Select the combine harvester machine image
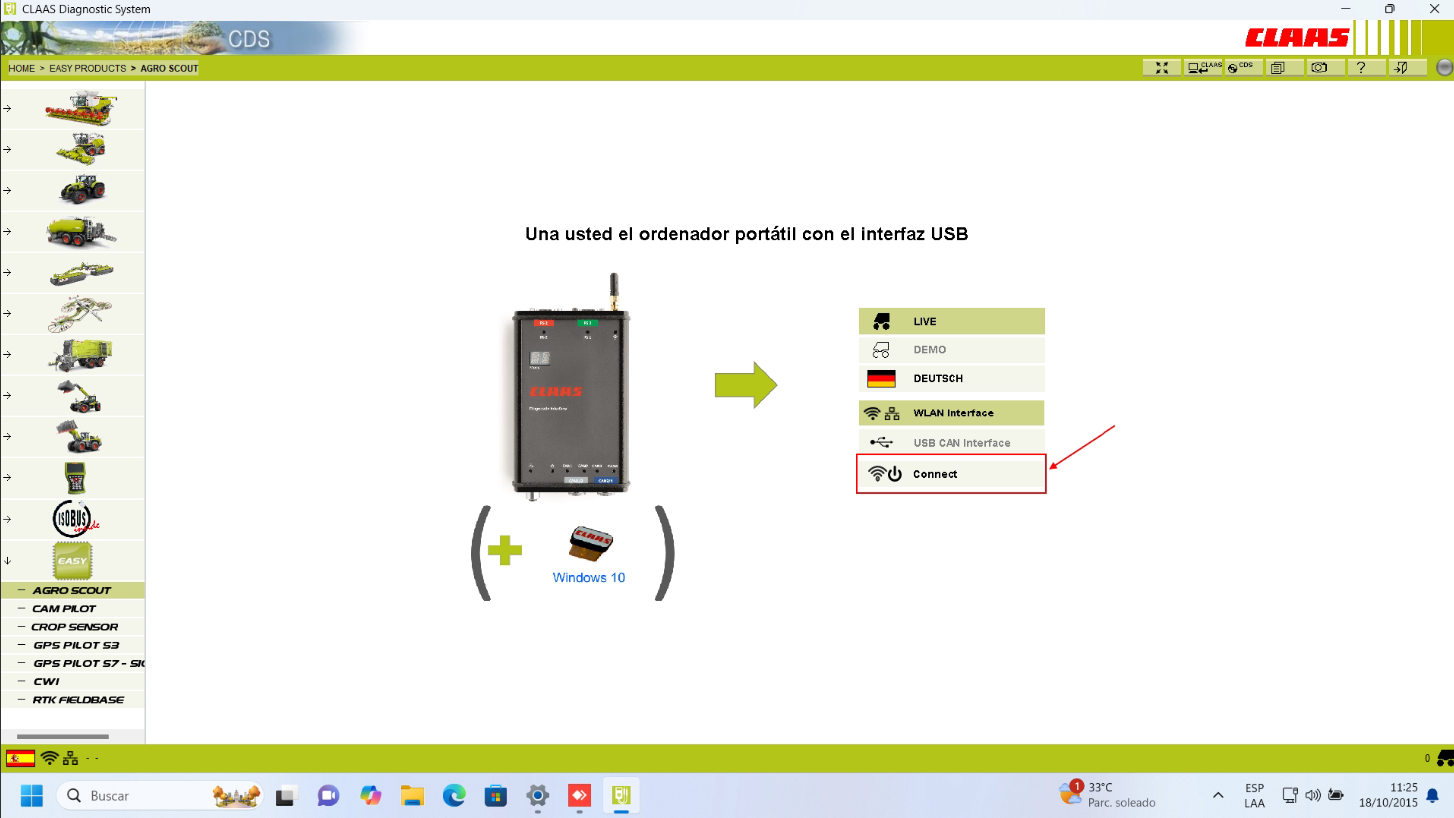The height and width of the screenshot is (818, 1454). (x=81, y=108)
